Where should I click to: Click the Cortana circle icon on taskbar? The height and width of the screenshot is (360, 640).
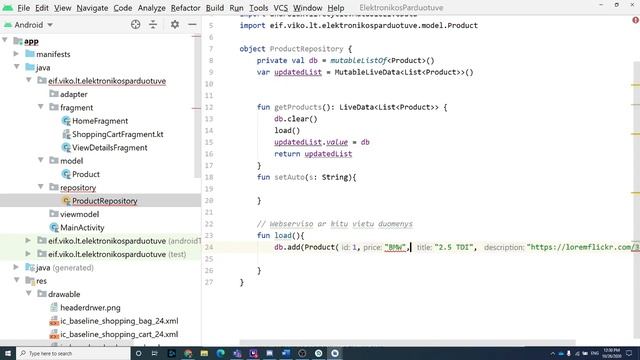(x=138, y=353)
